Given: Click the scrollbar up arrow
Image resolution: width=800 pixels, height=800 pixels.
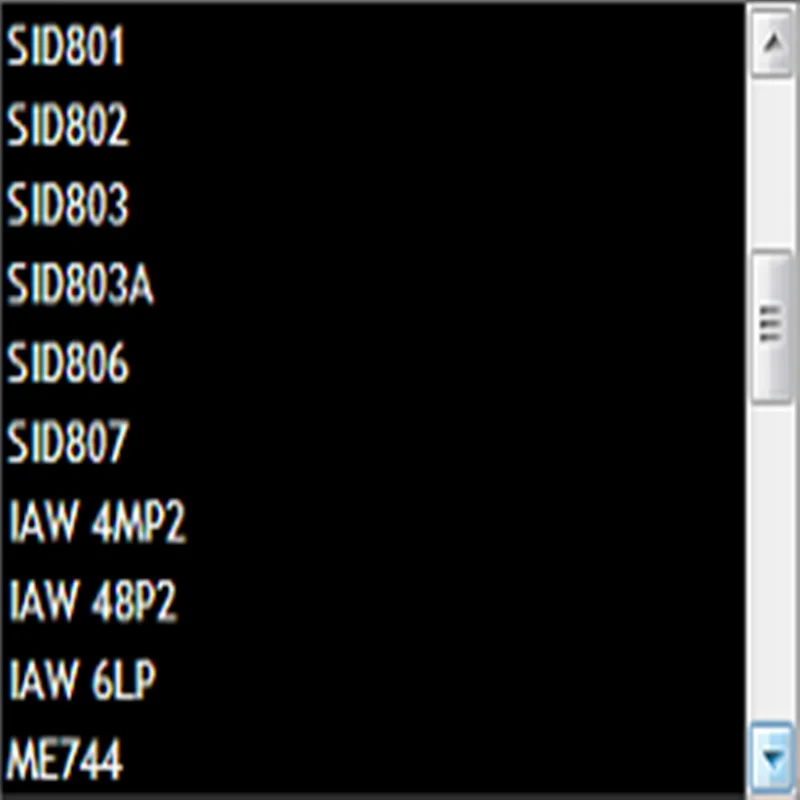Looking at the screenshot, I should coord(772,43).
